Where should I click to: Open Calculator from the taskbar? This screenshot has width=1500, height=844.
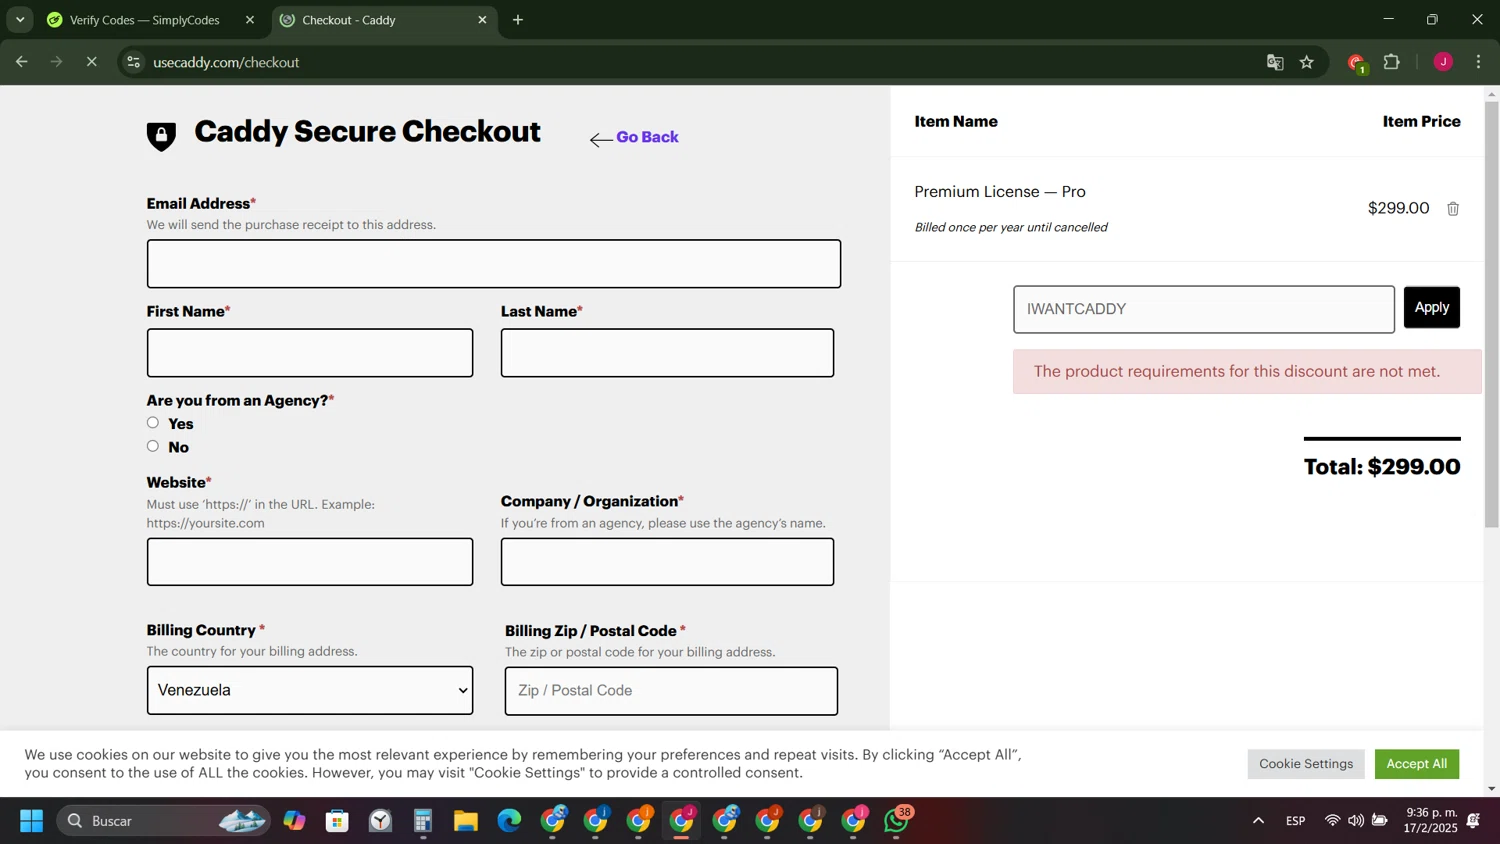(423, 821)
